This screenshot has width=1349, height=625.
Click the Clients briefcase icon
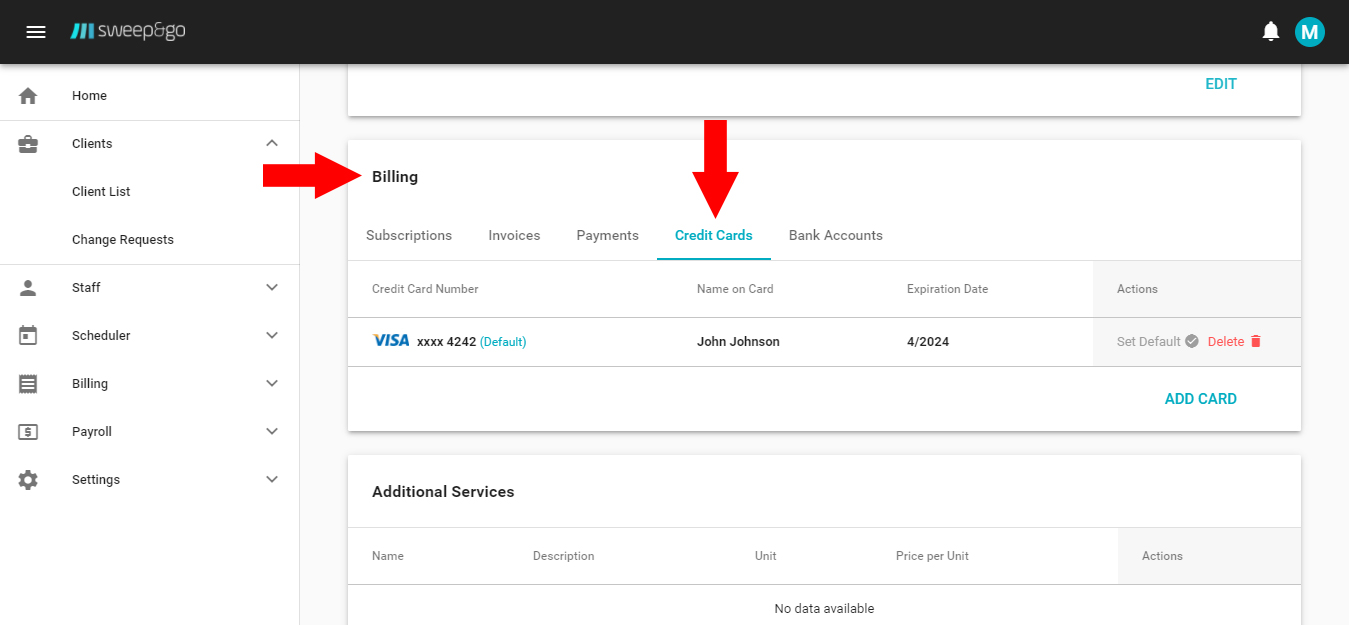point(28,144)
